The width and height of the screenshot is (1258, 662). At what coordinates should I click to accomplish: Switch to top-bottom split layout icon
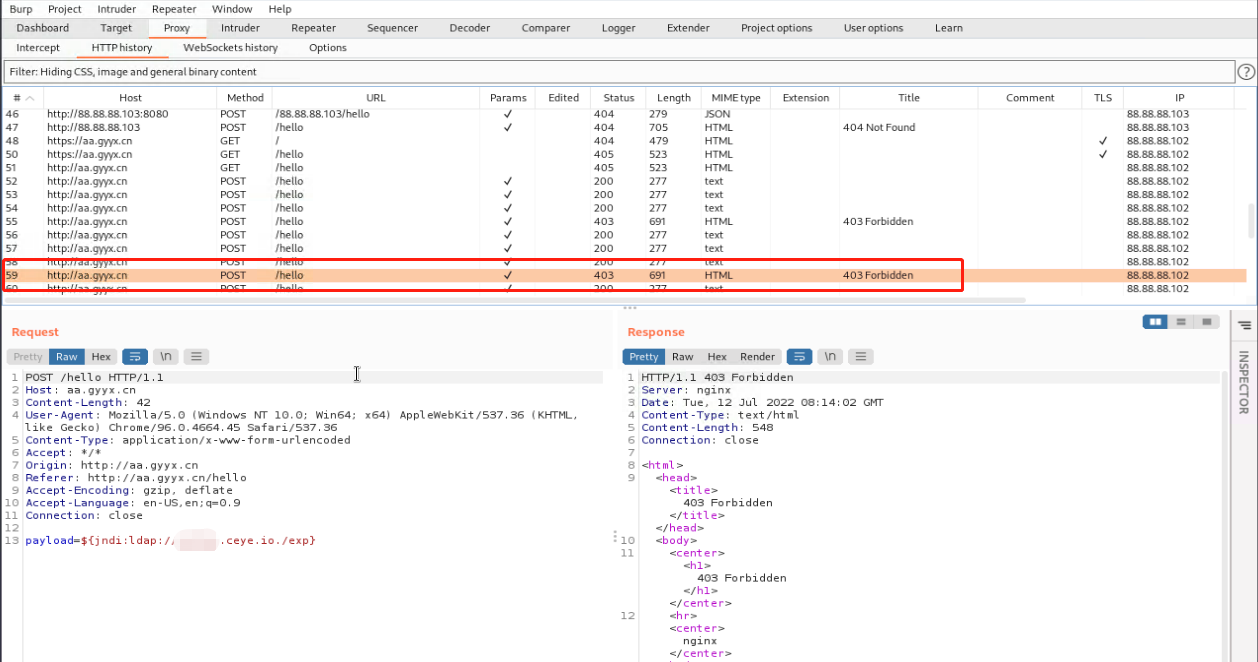(x=1182, y=322)
